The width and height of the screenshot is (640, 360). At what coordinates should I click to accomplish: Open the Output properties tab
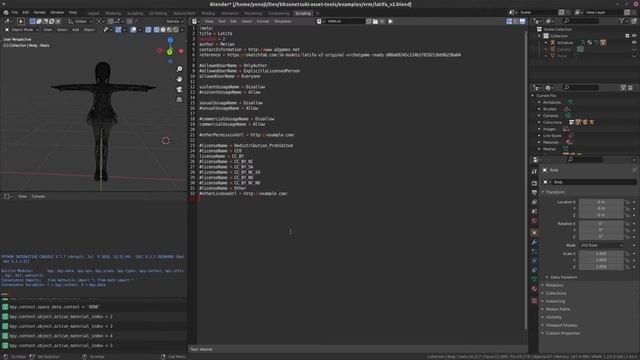[x=534, y=193]
